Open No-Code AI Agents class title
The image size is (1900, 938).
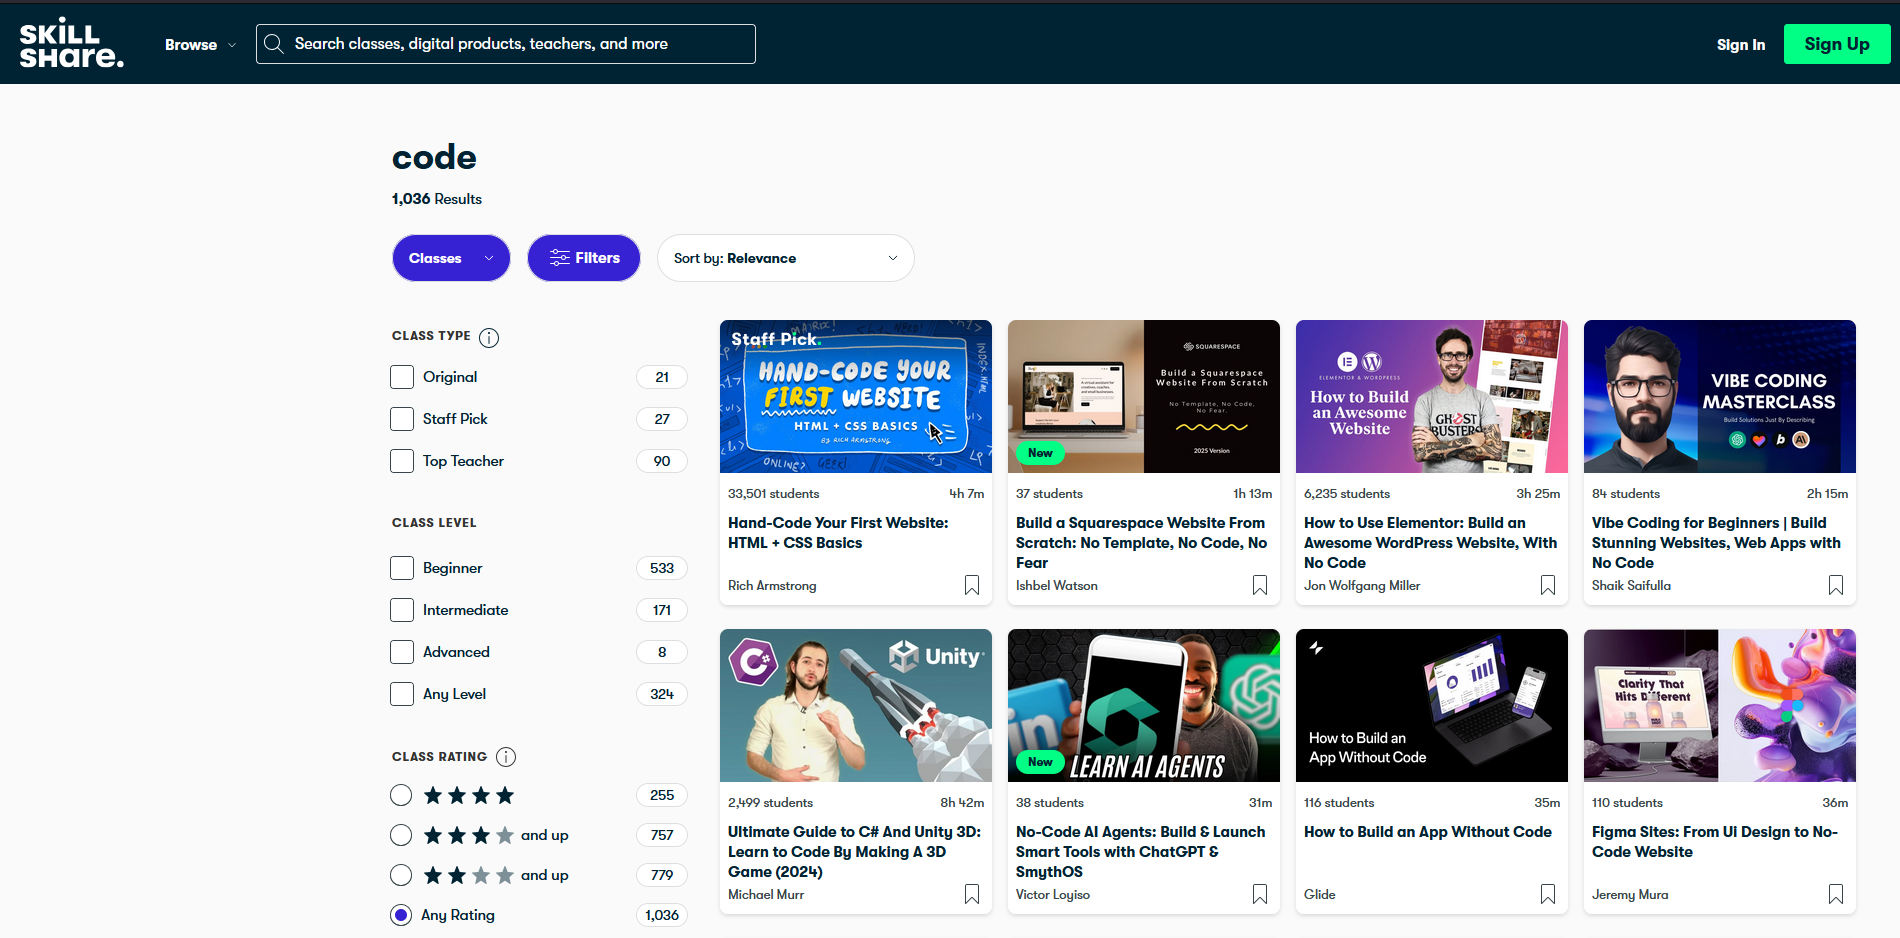pos(1140,852)
